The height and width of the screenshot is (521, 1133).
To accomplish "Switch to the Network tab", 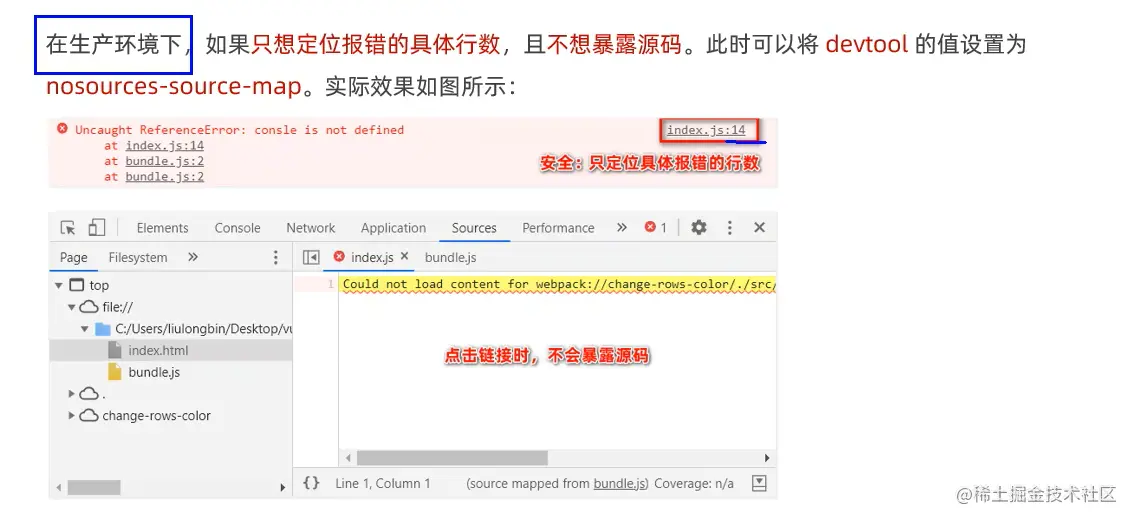I will coord(311,228).
